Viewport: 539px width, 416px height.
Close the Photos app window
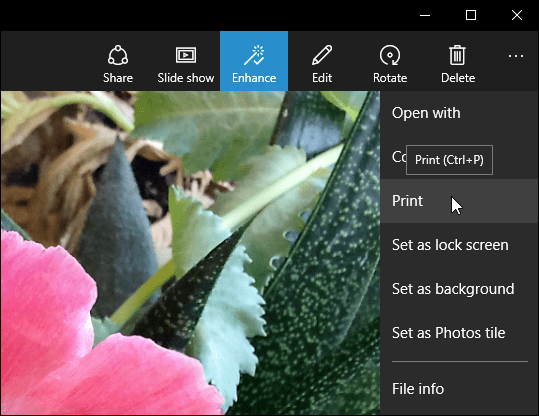coord(517,15)
